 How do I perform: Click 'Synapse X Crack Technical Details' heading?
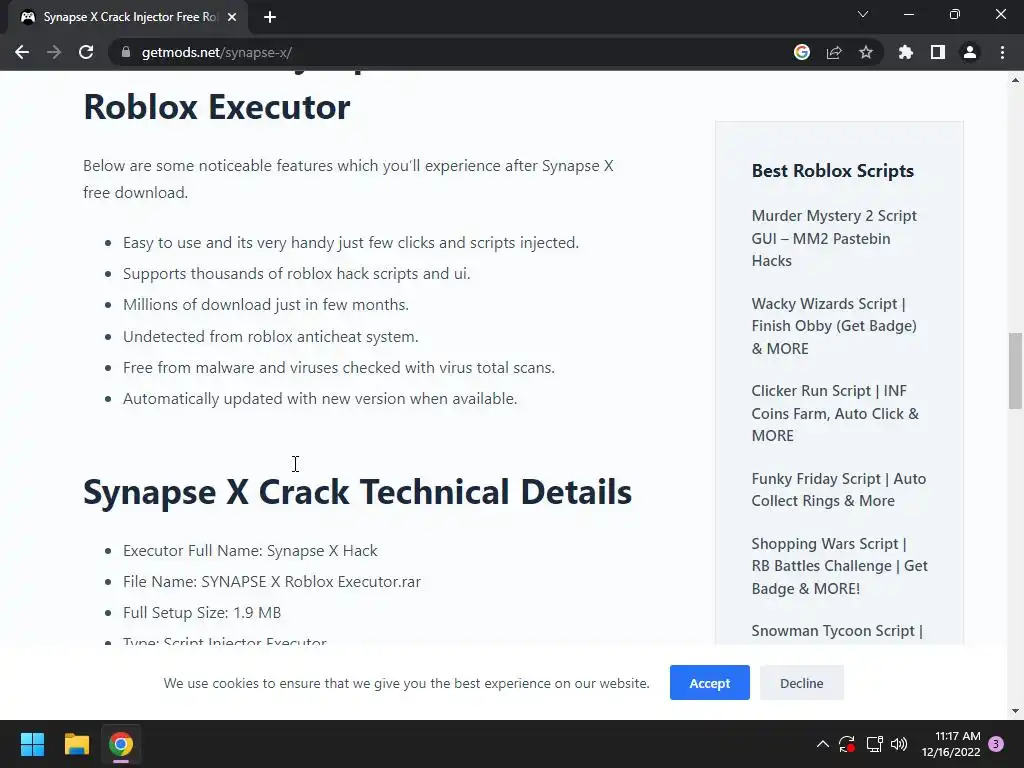click(x=357, y=492)
